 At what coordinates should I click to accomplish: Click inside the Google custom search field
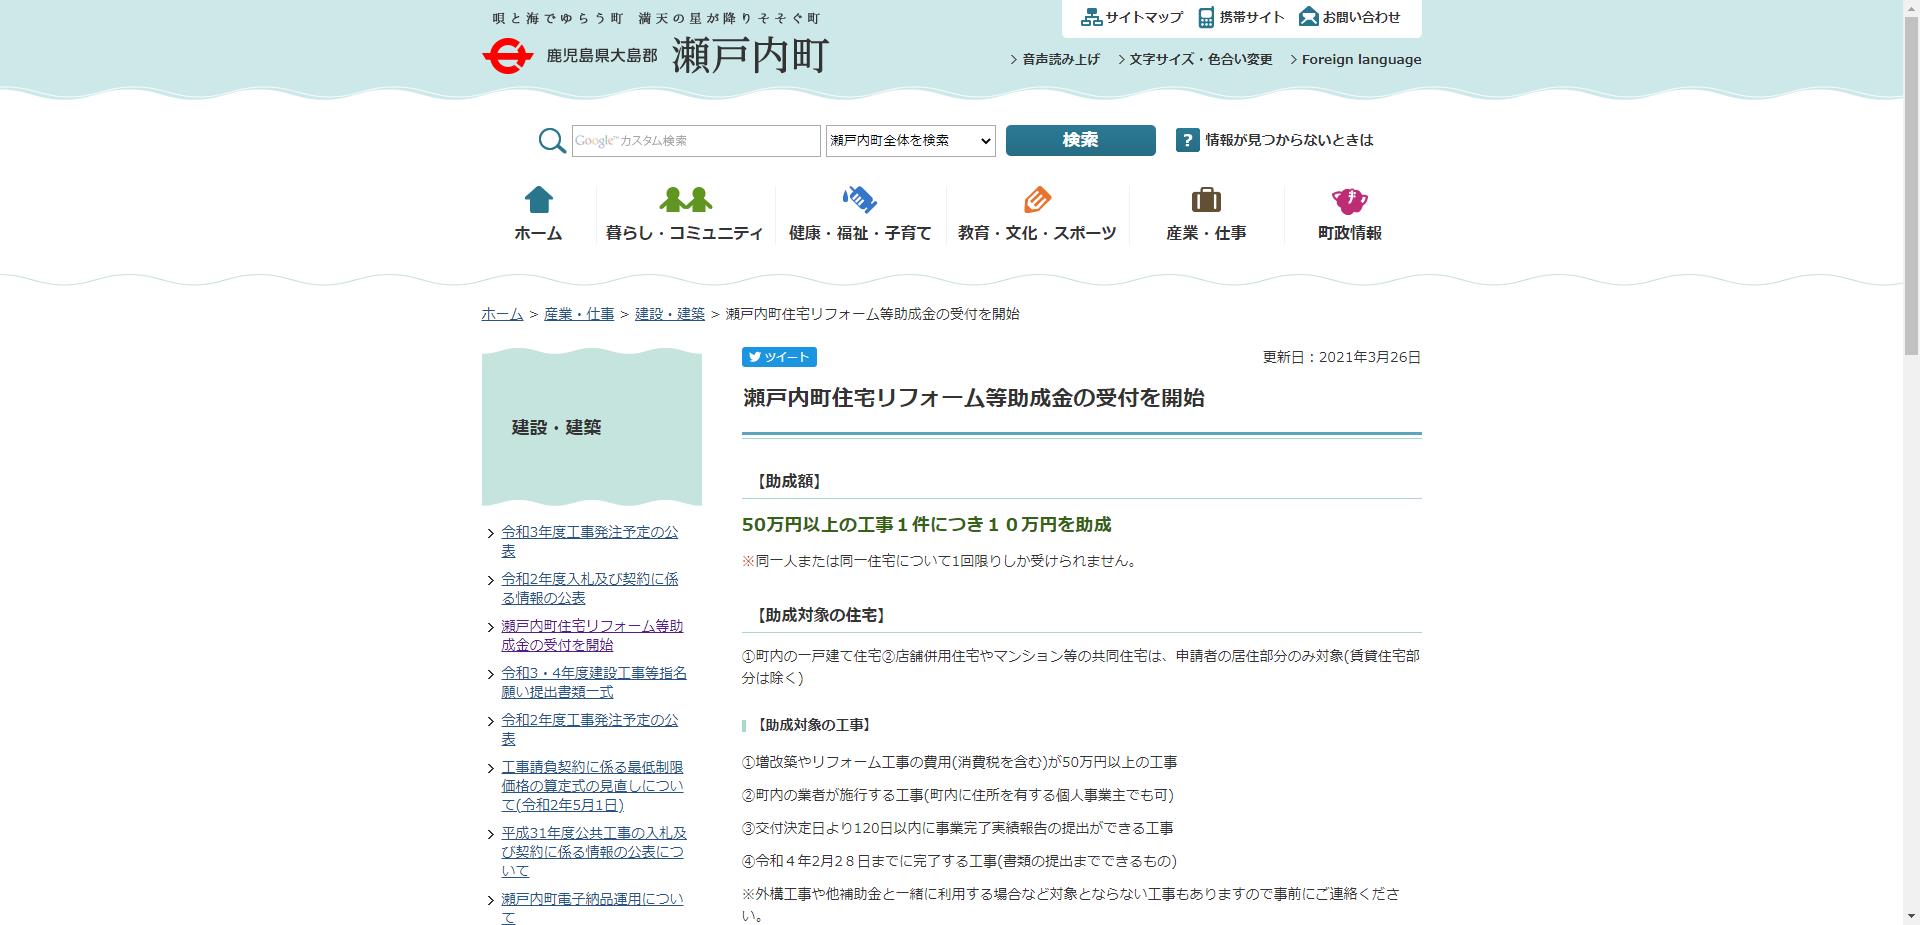(695, 140)
